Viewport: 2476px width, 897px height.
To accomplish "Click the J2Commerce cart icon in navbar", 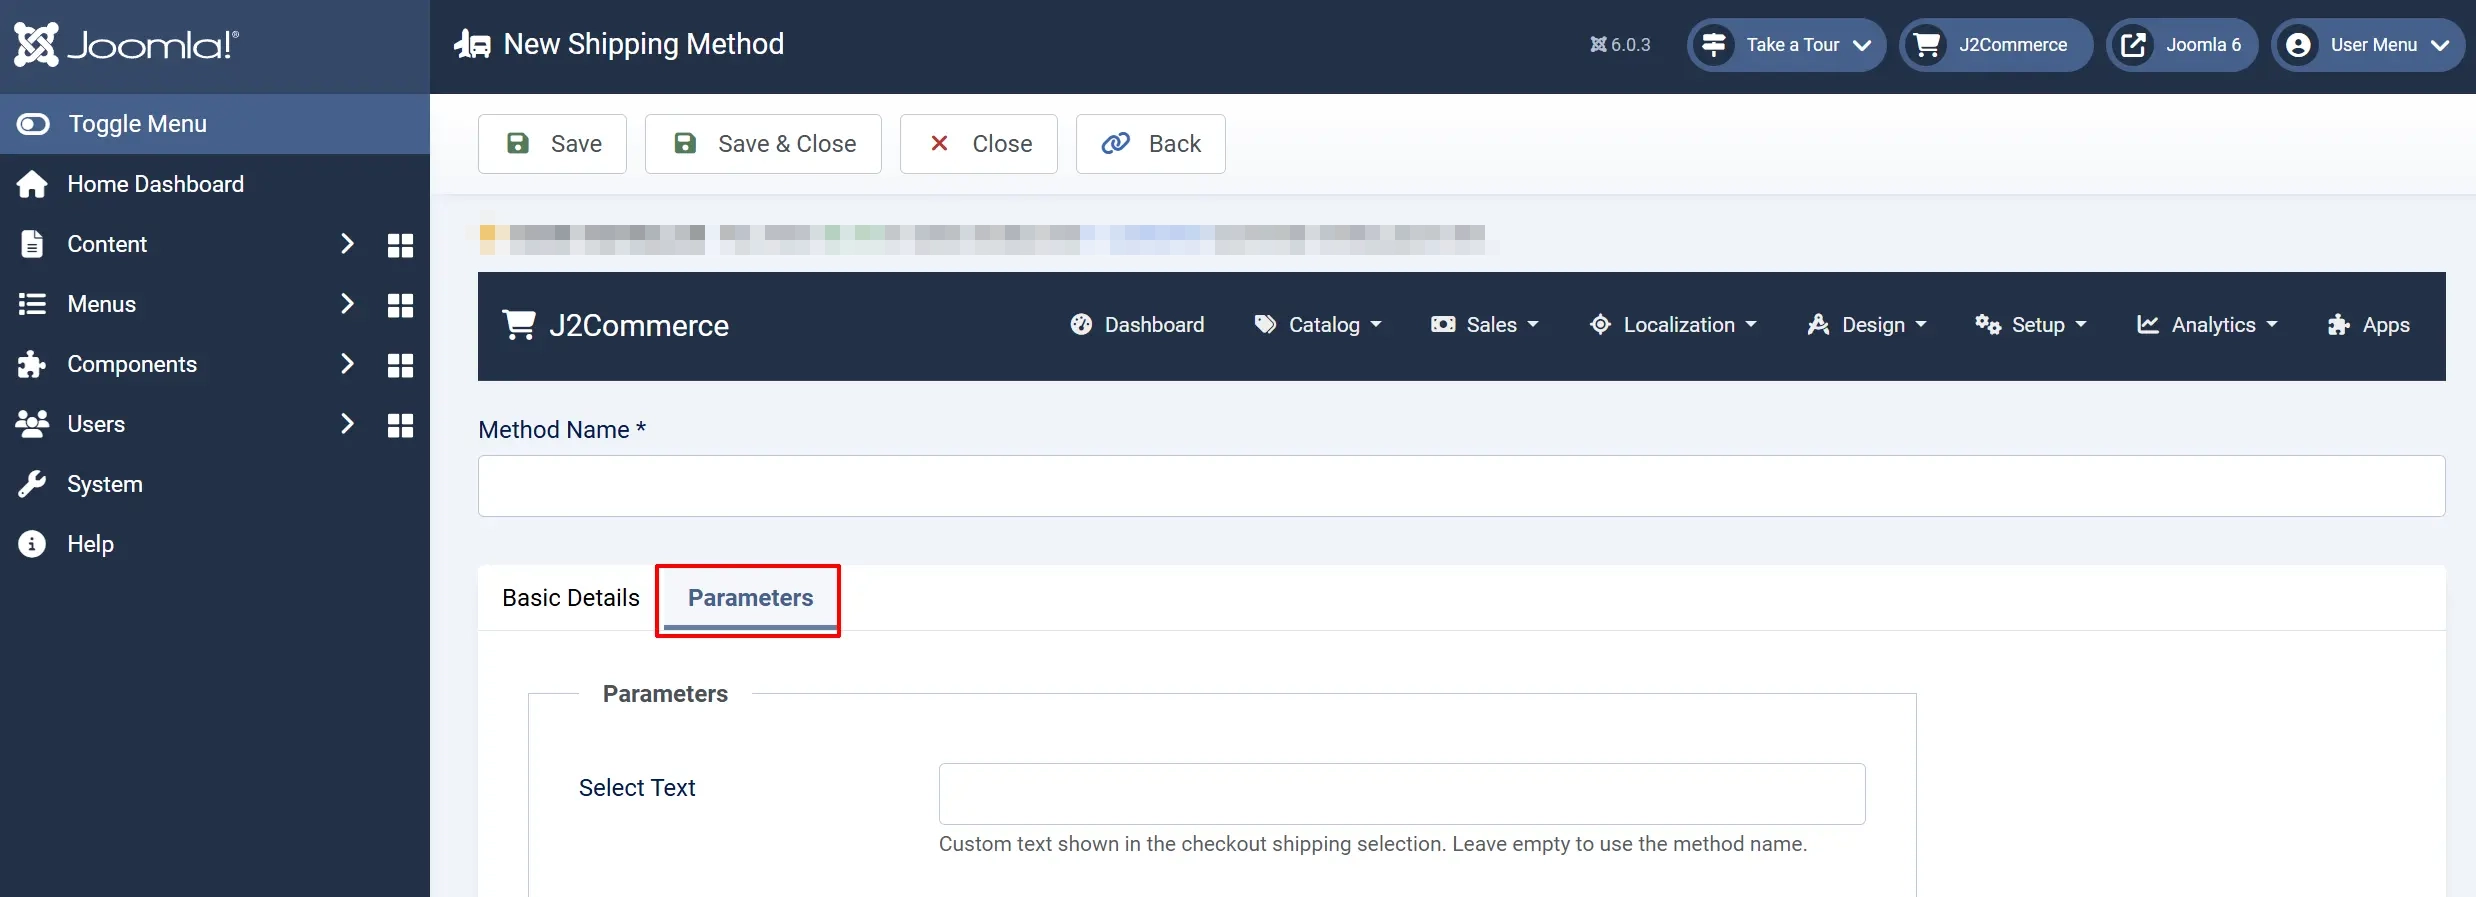I will point(519,325).
